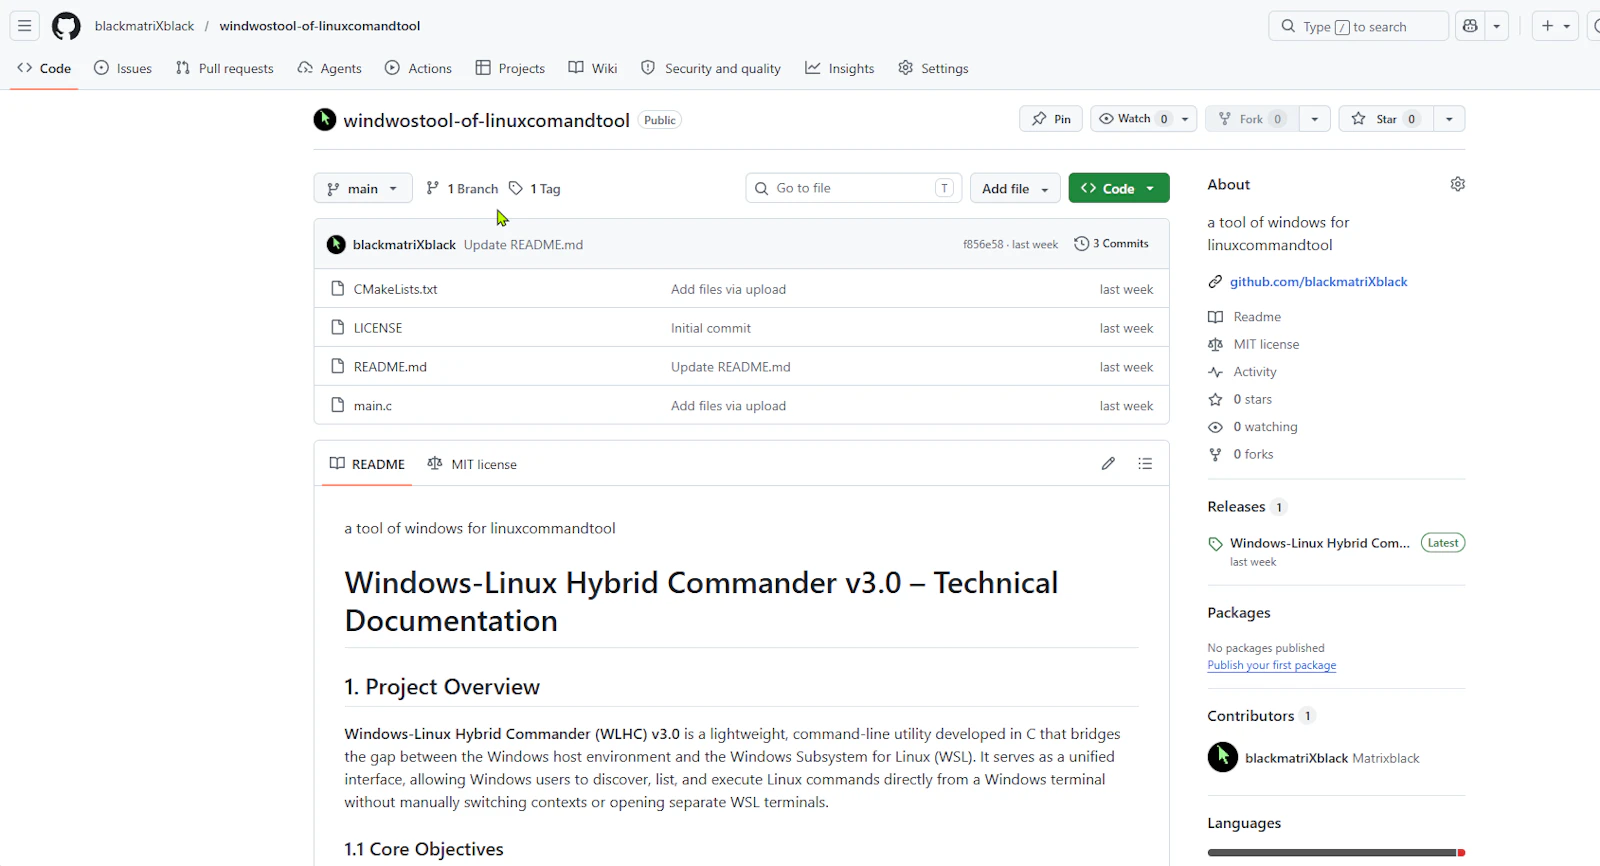1600x866 pixels.
Task: Switch to the Code tab
Action: [44, 68]
